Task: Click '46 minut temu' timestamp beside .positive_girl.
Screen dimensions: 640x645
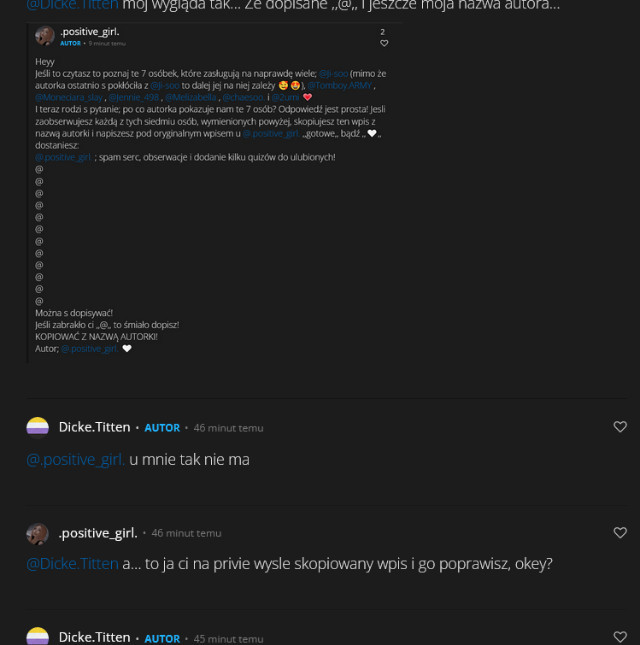Action: (186, 533)
